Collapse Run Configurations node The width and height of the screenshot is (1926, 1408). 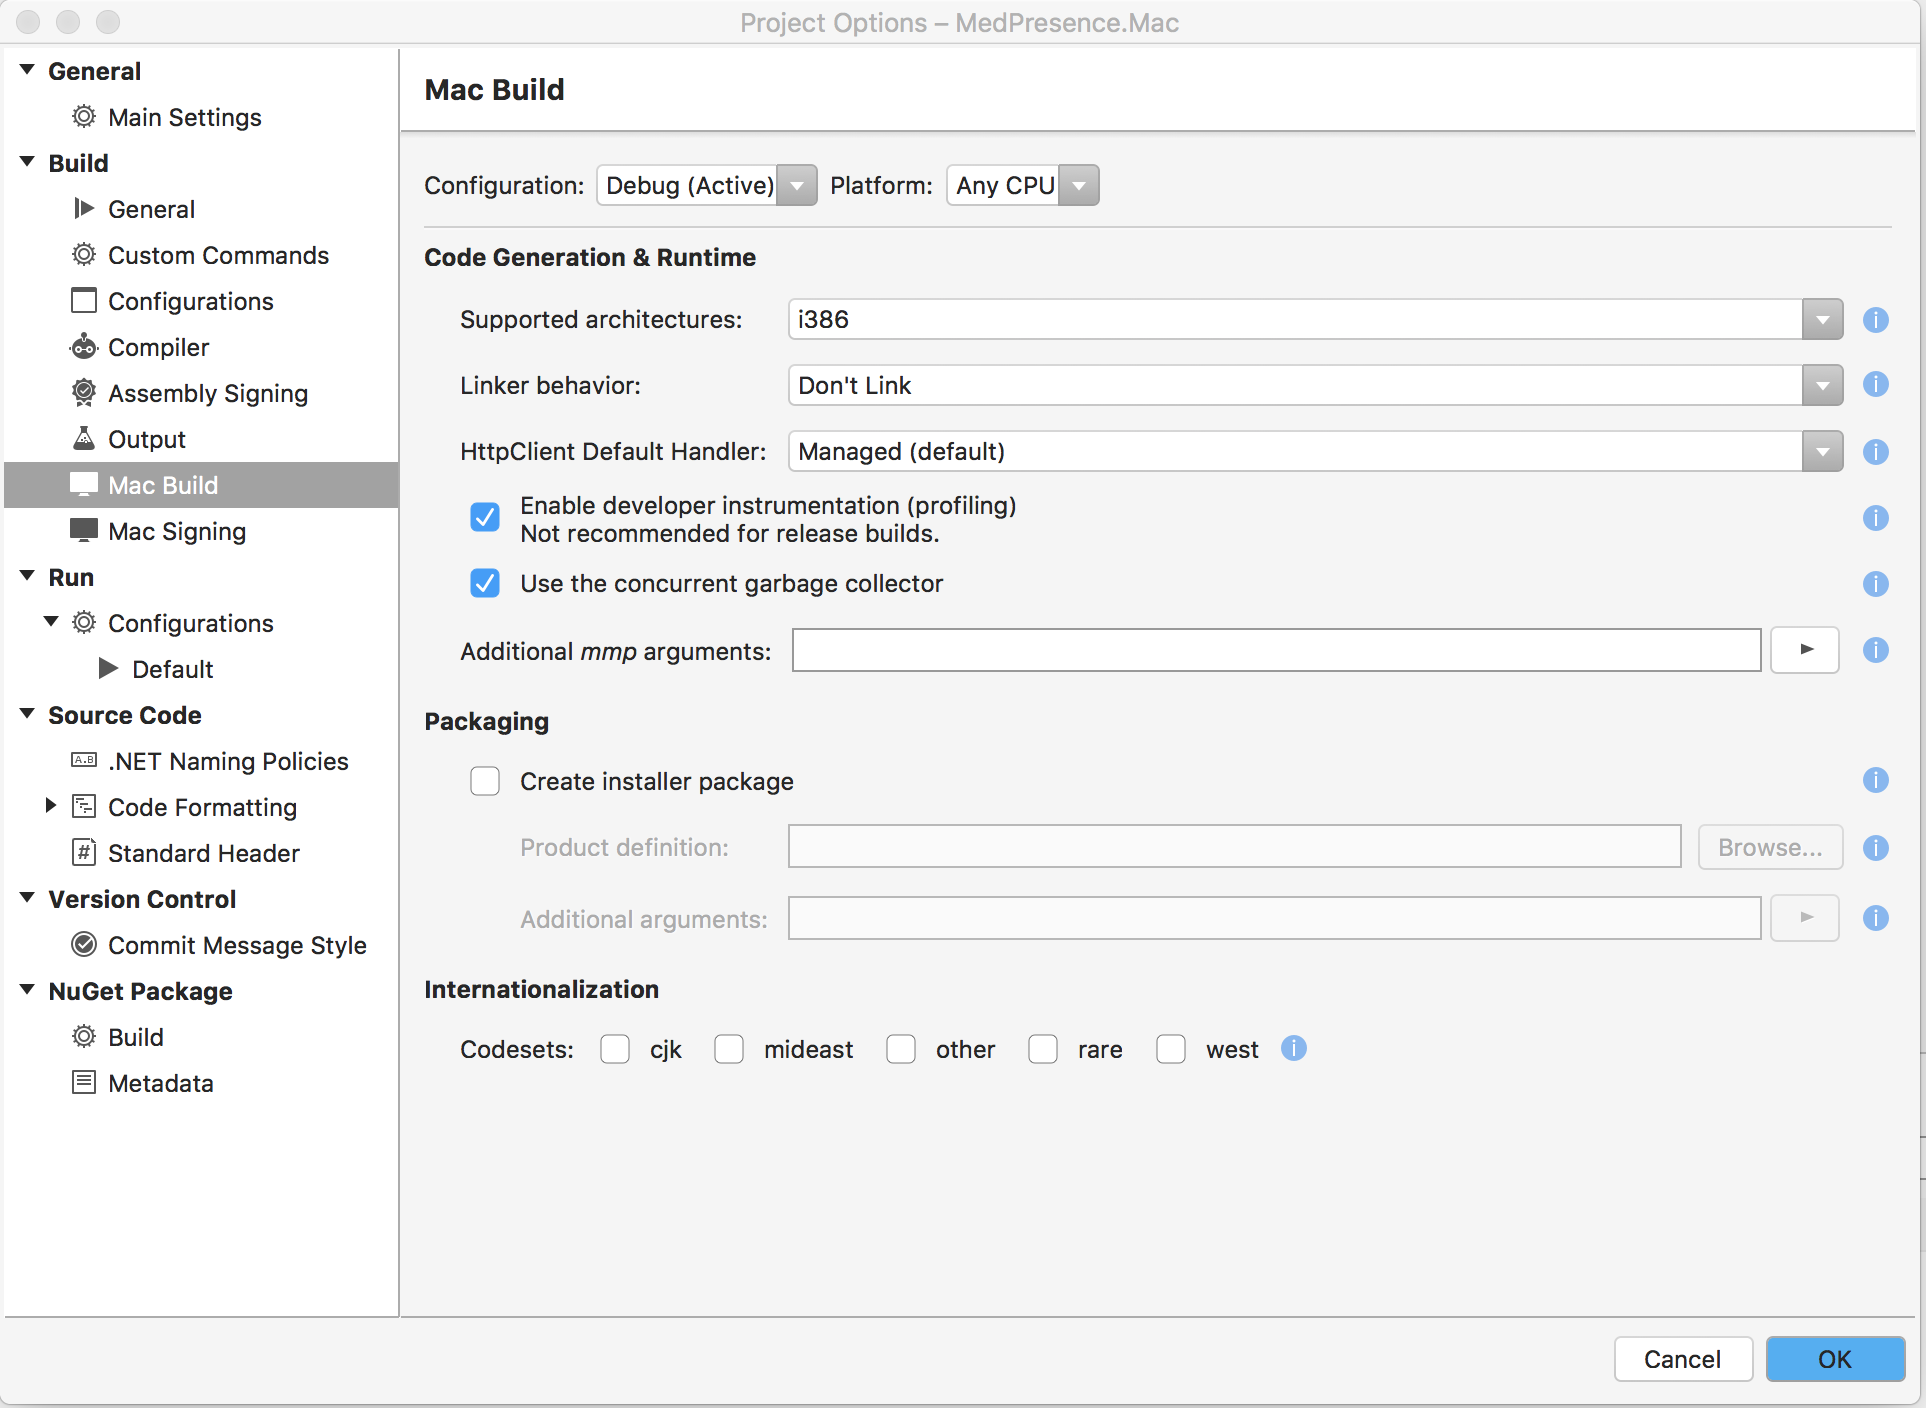pyautogui.click(x=51, y=622)
